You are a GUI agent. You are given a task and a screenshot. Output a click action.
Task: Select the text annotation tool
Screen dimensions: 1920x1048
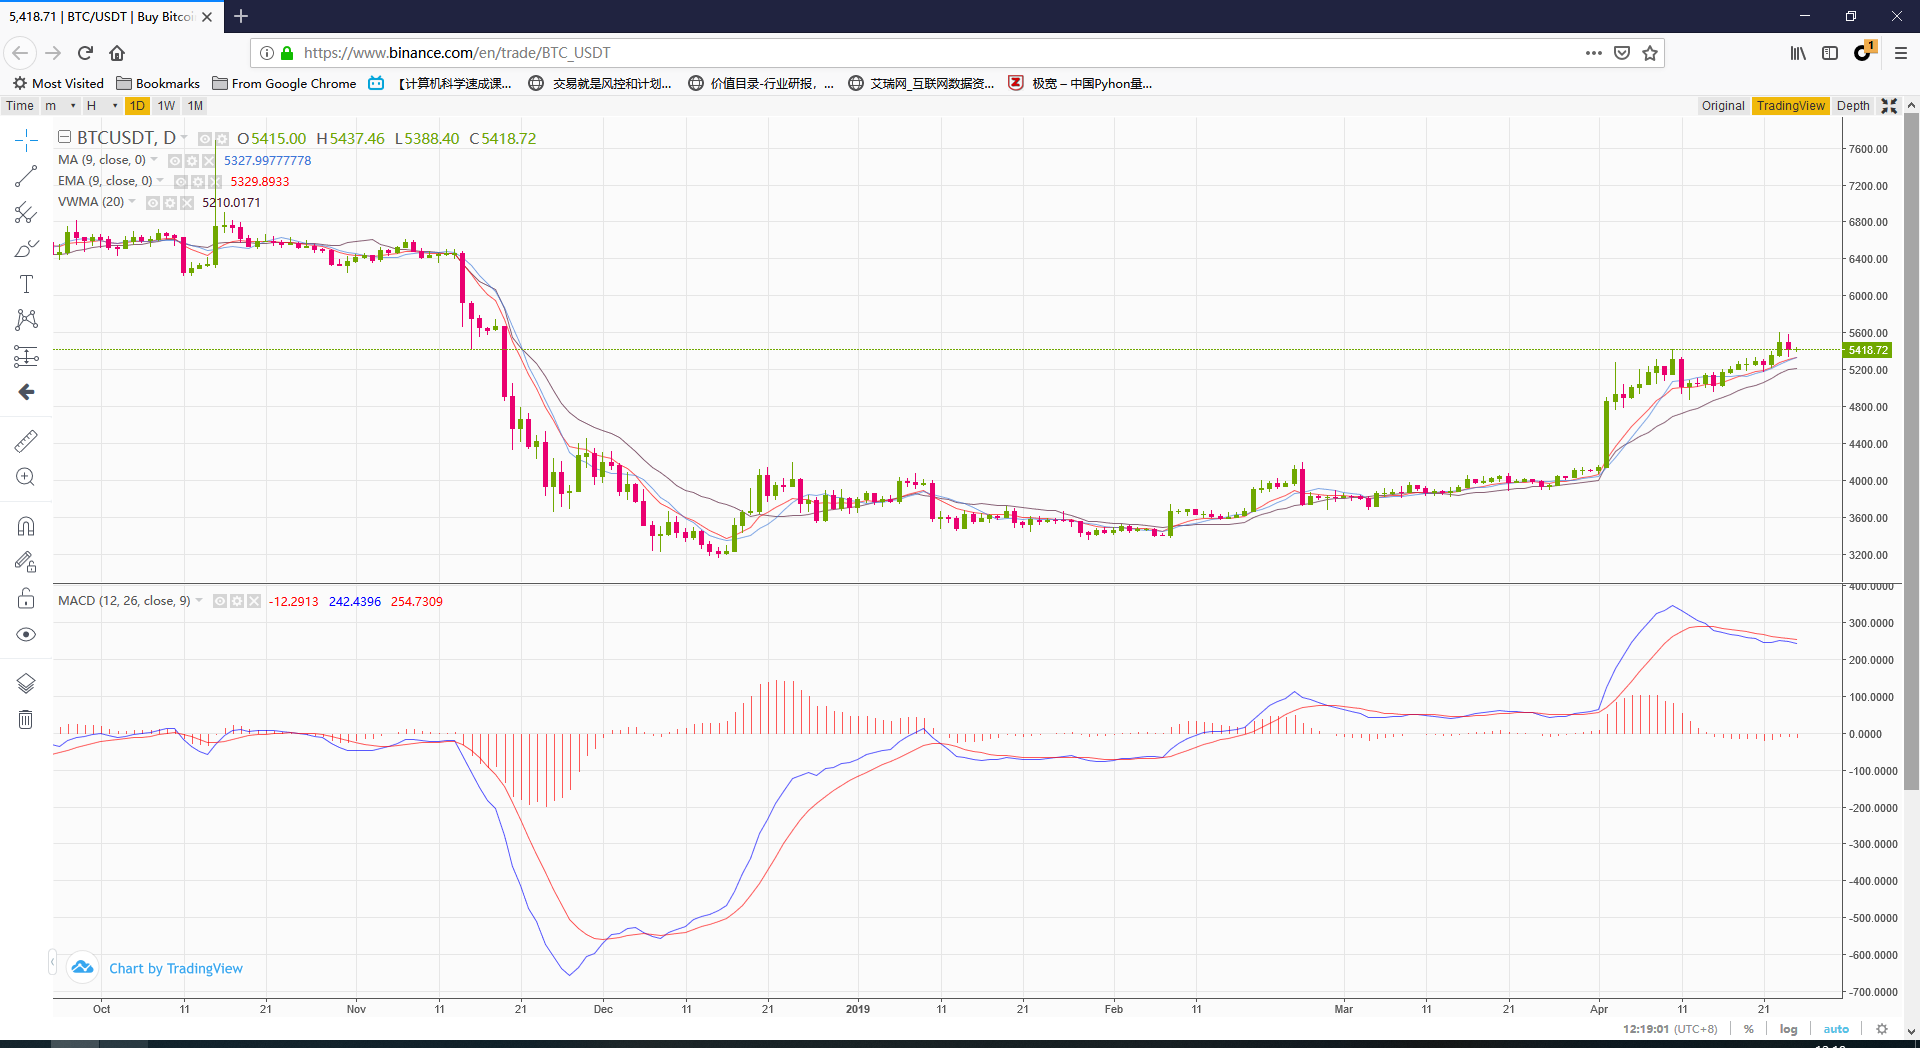click(x=26, y=284)
